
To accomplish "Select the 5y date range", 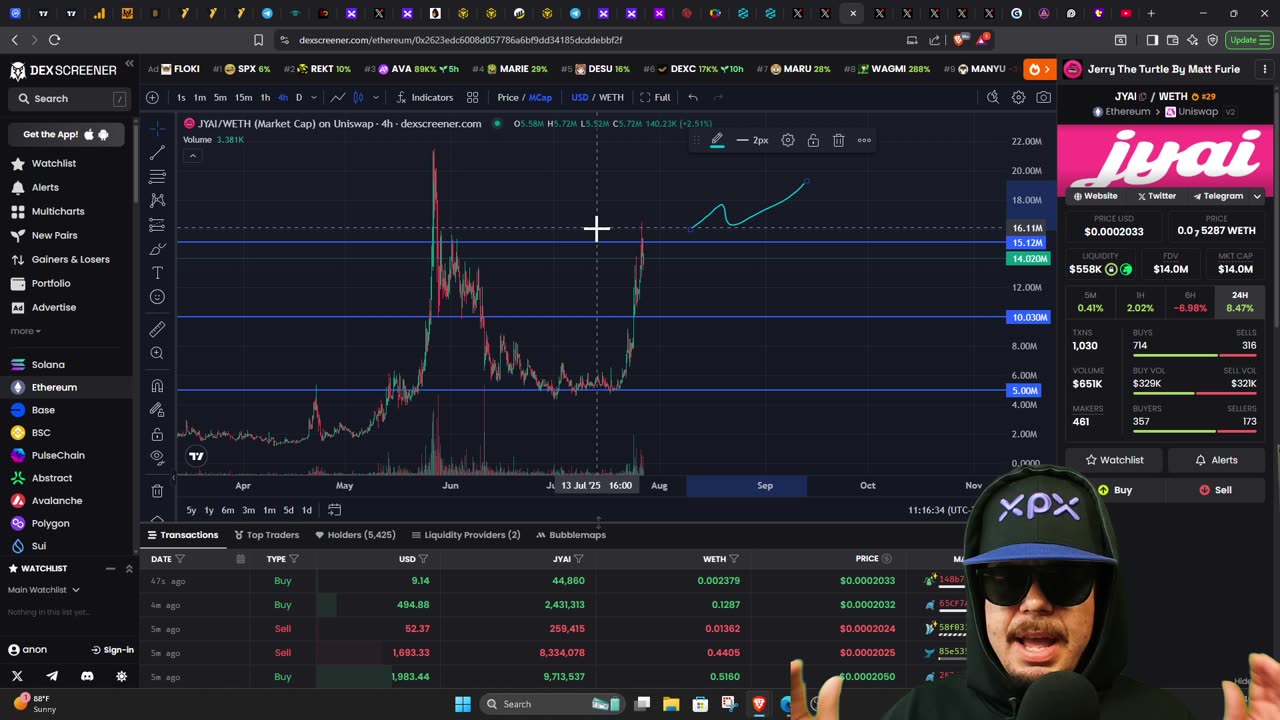I will [191, 510].
